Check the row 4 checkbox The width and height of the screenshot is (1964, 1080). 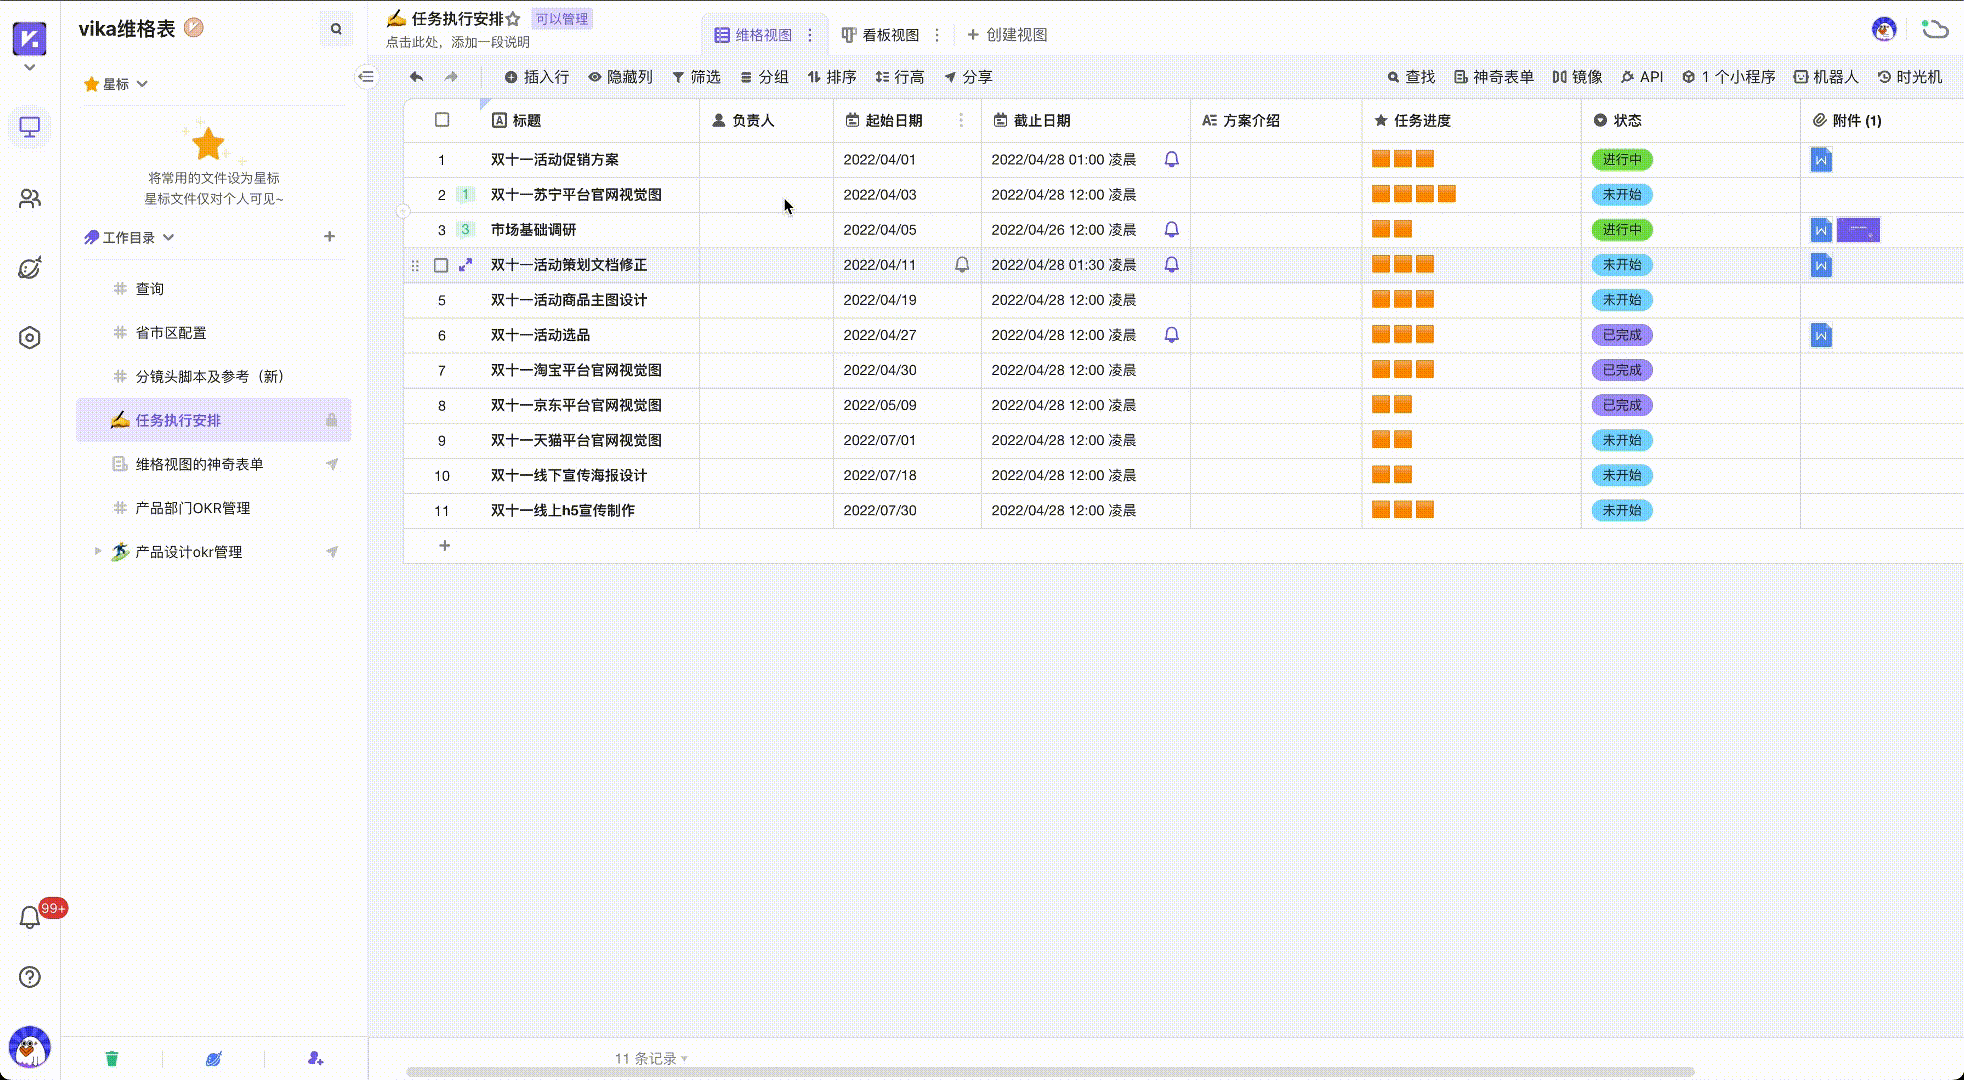pos(441,265)
